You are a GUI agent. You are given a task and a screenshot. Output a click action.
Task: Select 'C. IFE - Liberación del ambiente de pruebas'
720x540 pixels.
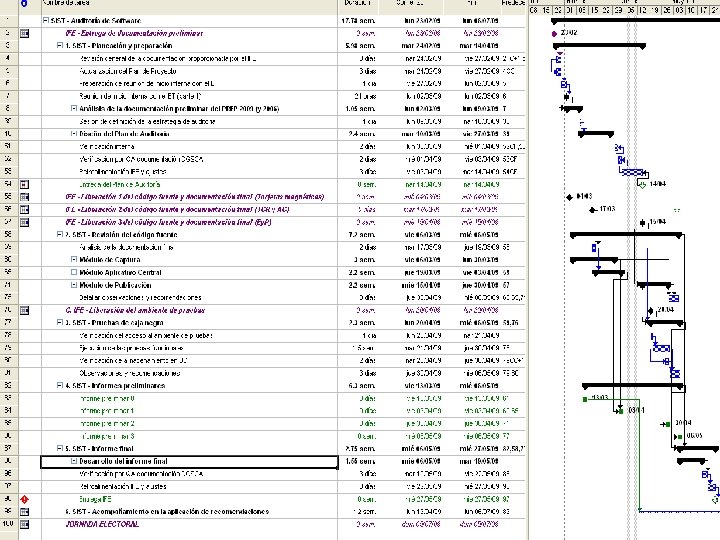pyautogui.click(x=135, y=311)
